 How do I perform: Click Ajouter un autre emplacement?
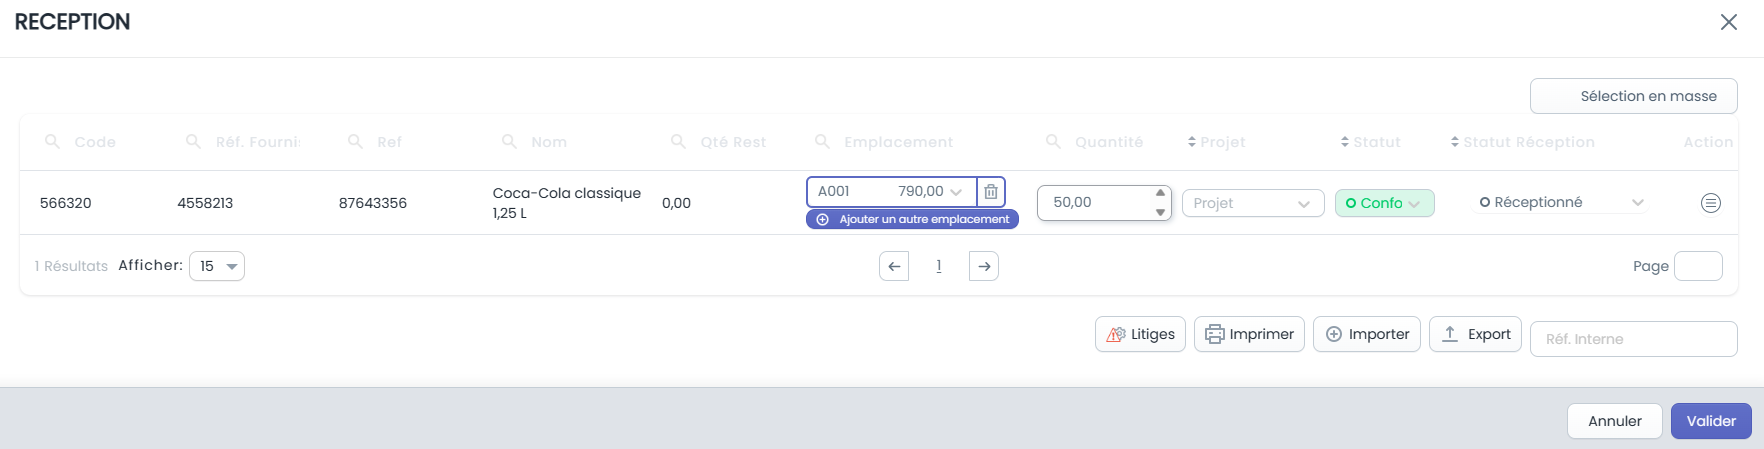(x=912, y=219)
